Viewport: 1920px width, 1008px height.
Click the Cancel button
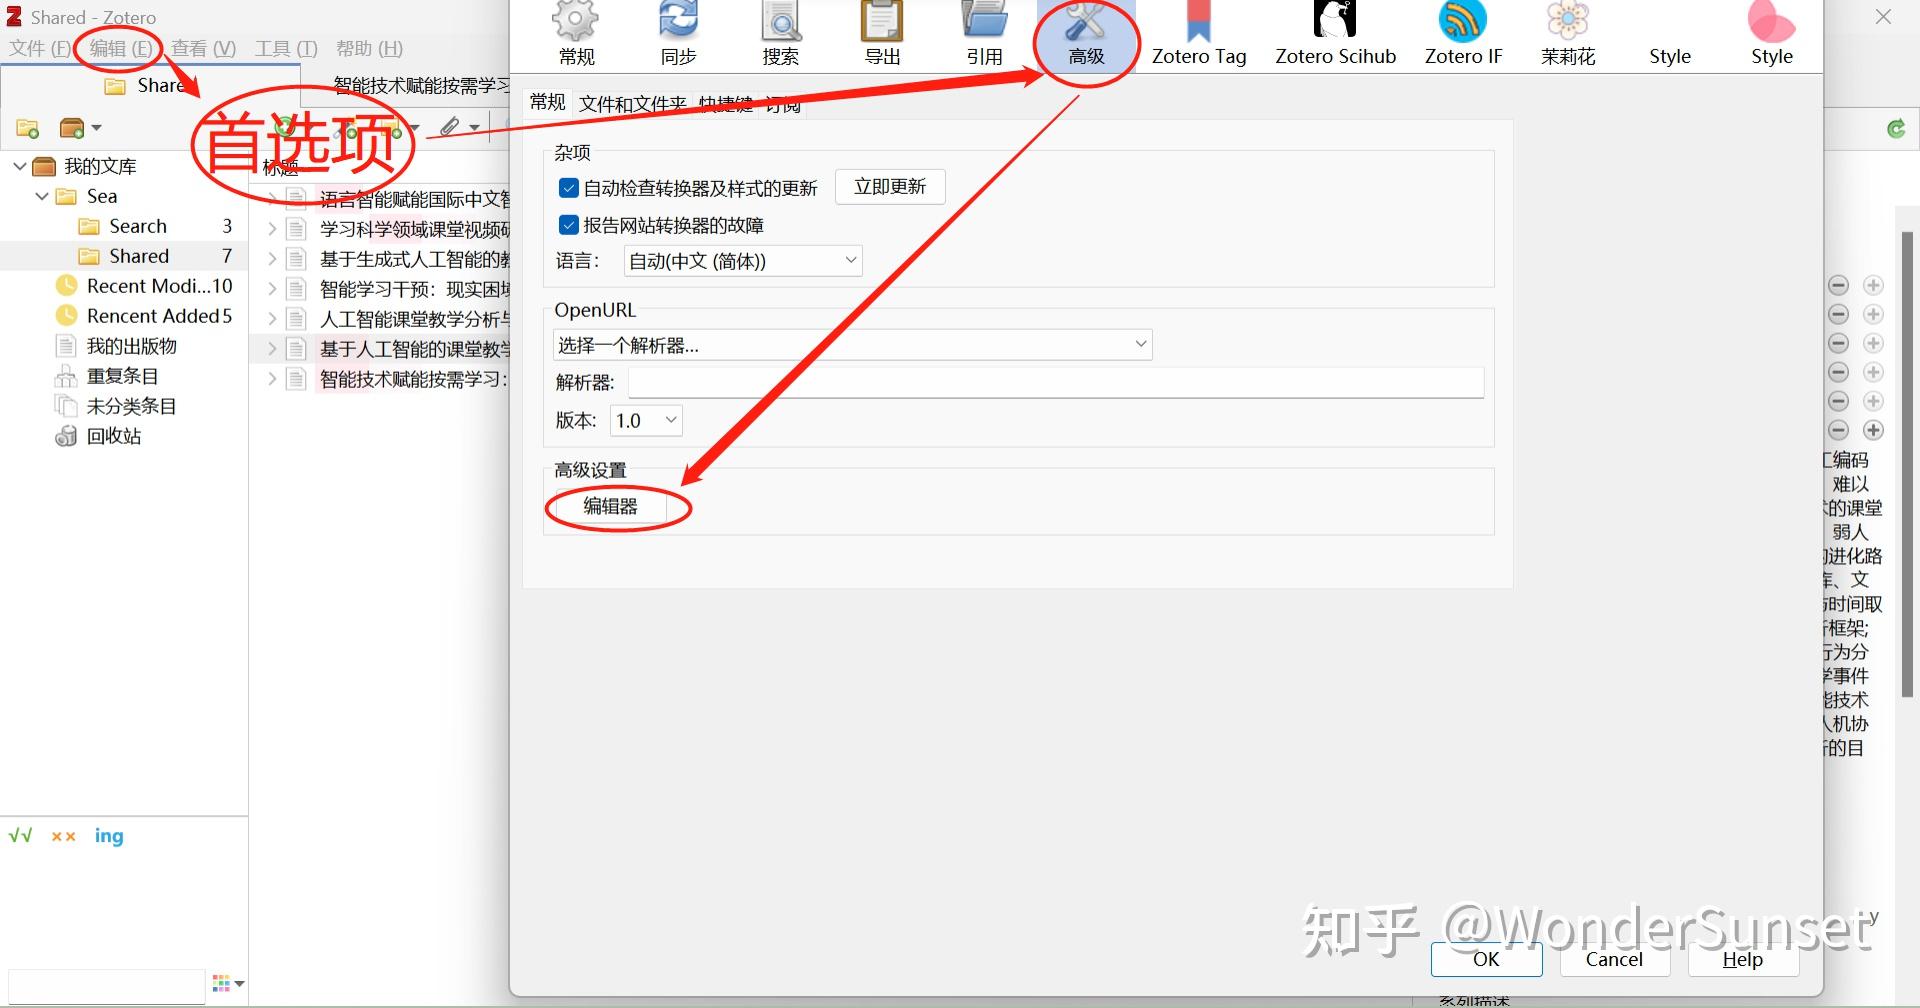click(x=1614, y=959)
